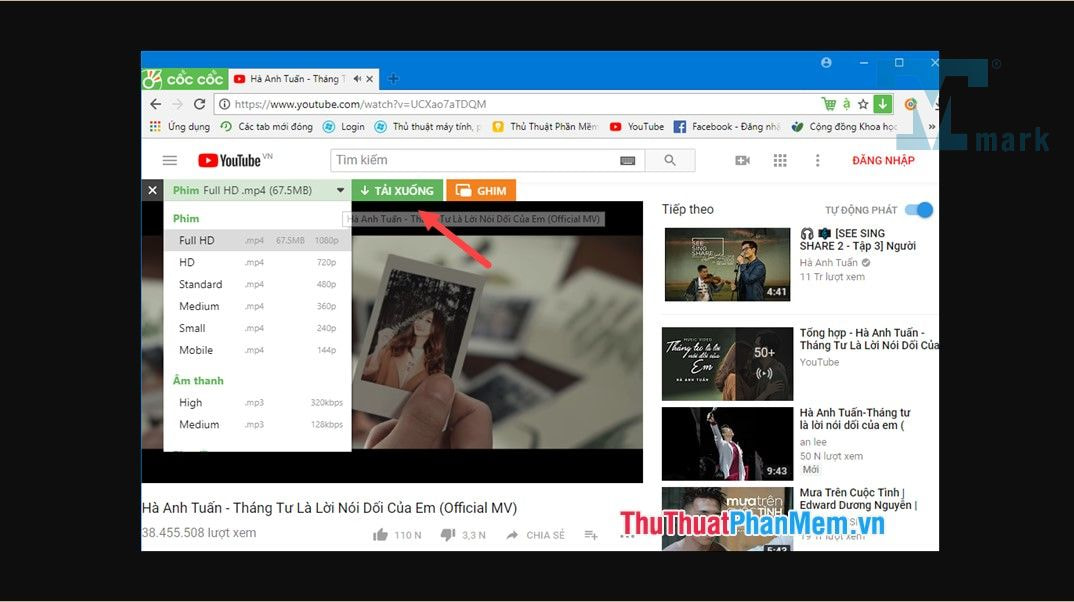Share the video via CHIA SẺ
Screen dimensions: 1074x602
pos(536,535)
